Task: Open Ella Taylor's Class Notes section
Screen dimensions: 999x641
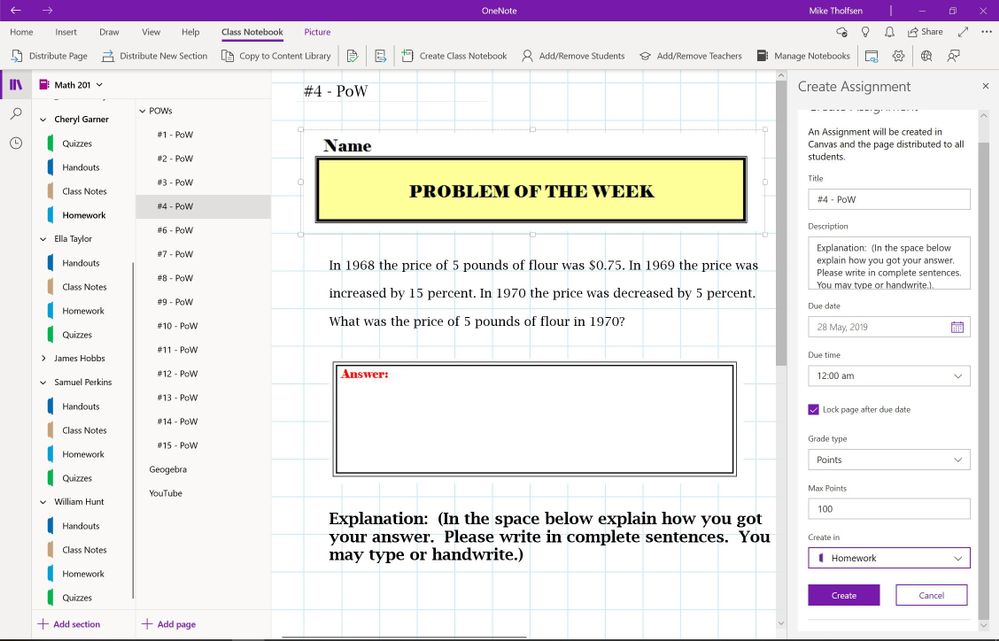Action: coord(84,287)
